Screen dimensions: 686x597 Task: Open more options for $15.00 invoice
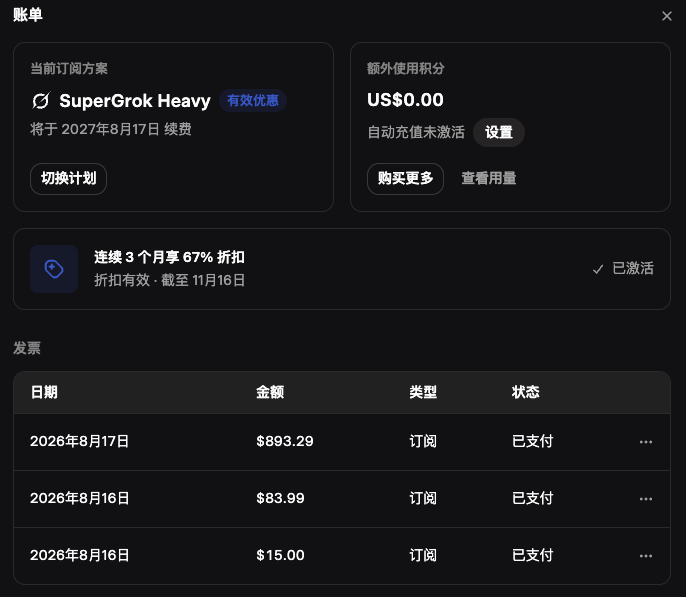646,556
